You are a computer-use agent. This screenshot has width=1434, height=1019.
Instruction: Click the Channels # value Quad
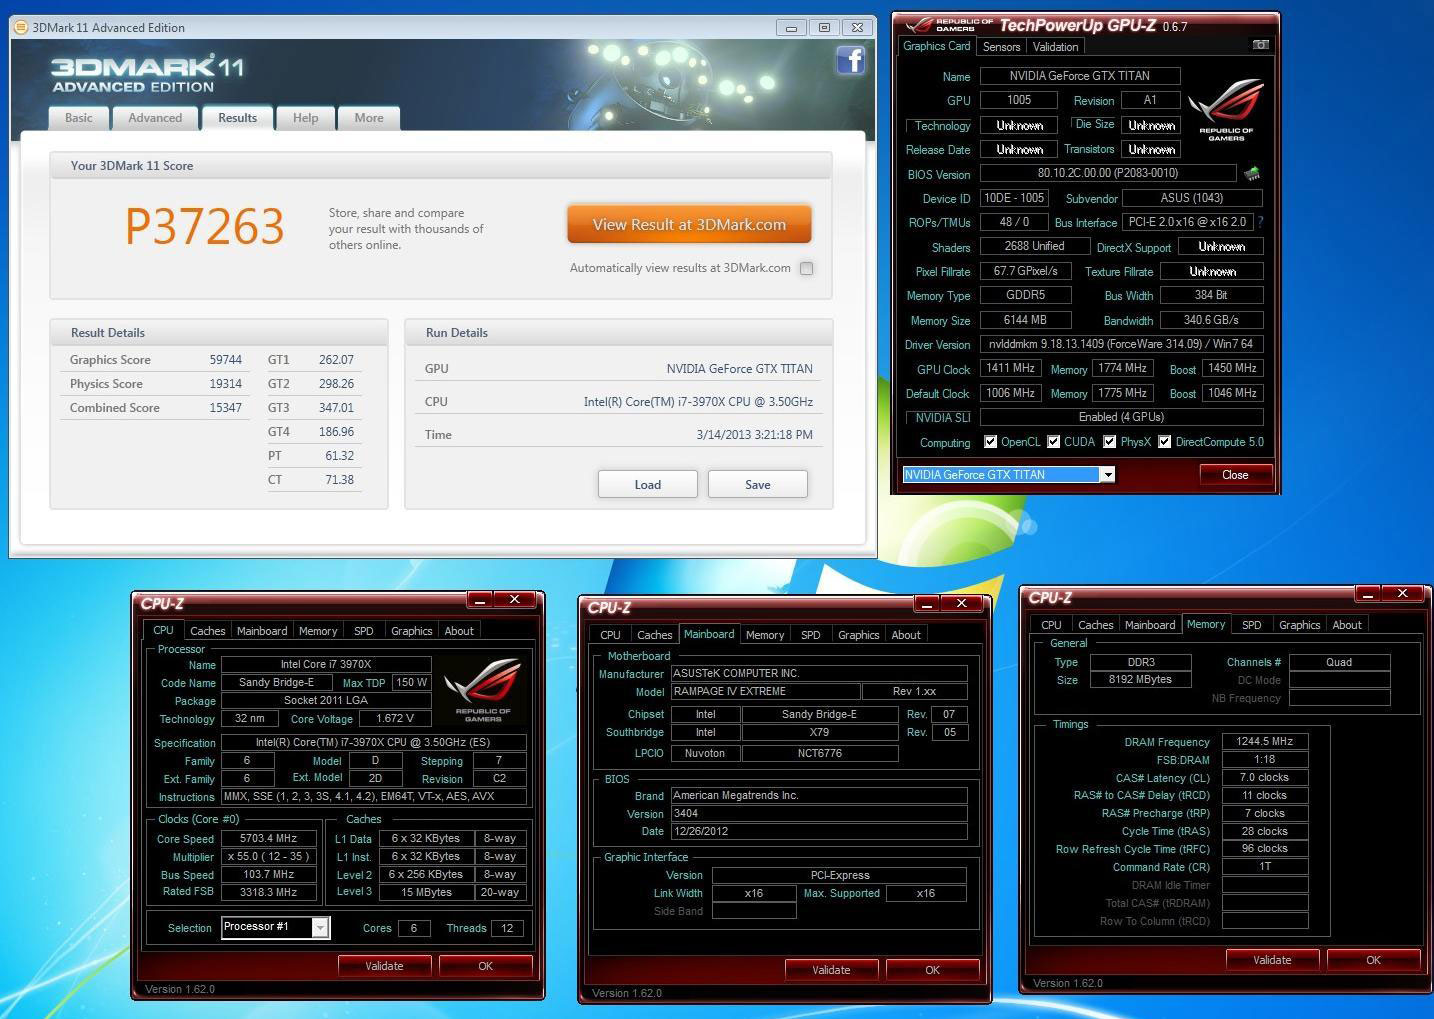(1339, 662)
